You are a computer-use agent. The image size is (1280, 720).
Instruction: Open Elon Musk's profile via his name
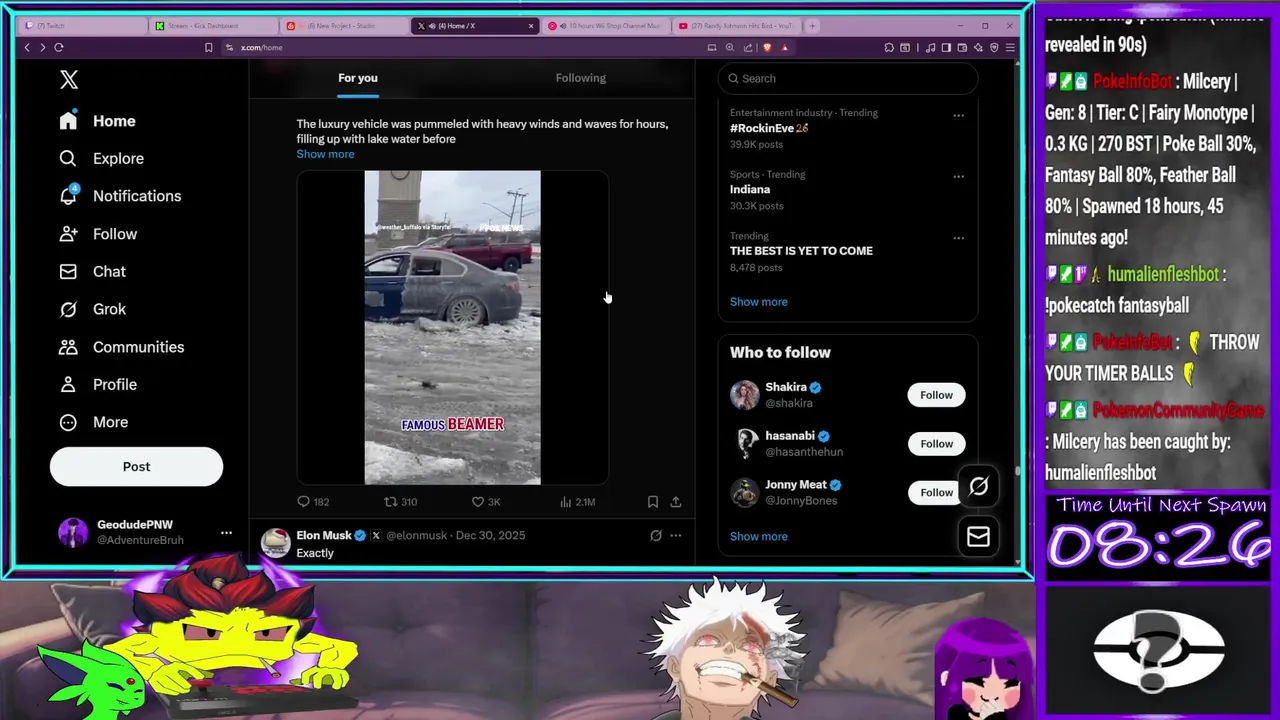[324, 535]
